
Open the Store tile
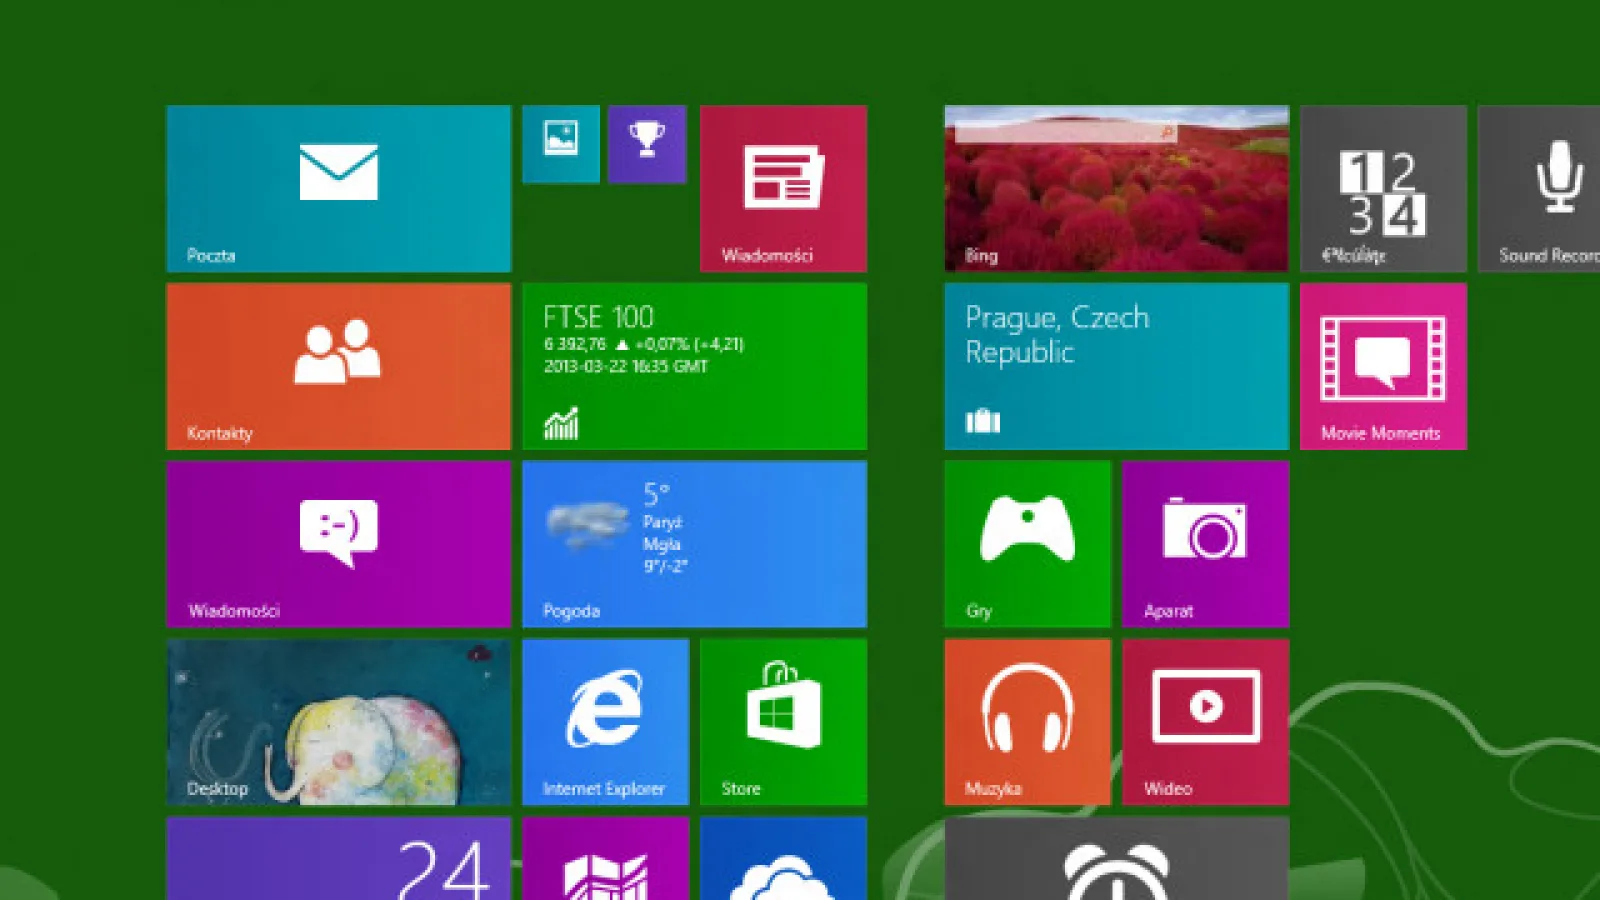click(783, 722)
